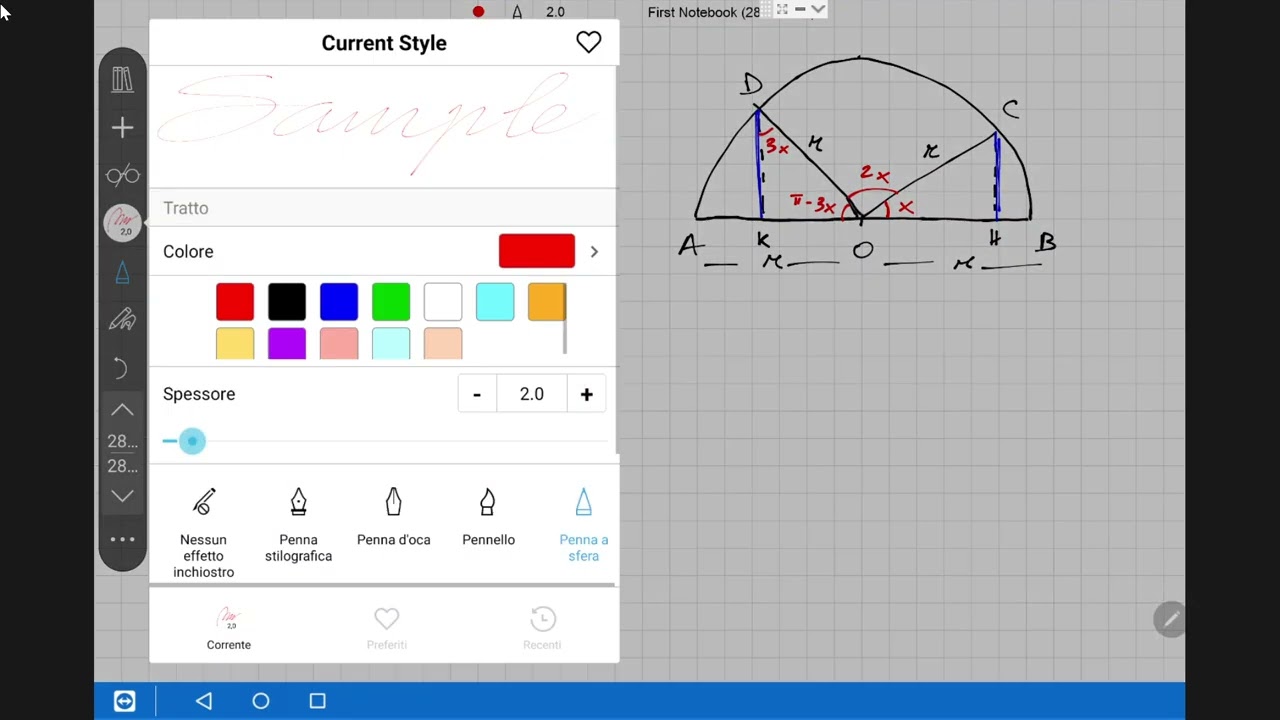Choose Pennello brush type

tap(488, 518)
